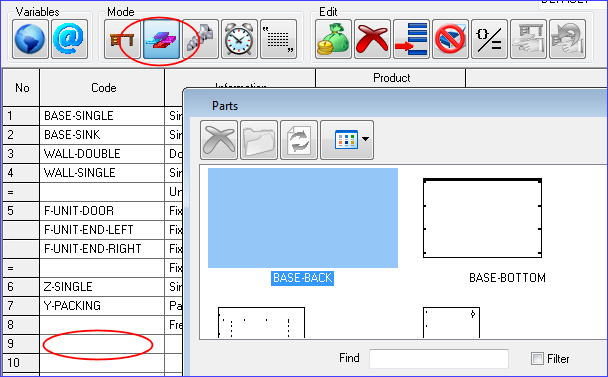Click the globe icon under Variables
The width and height of the screenshot is (608, 377).
pos(30,39)
